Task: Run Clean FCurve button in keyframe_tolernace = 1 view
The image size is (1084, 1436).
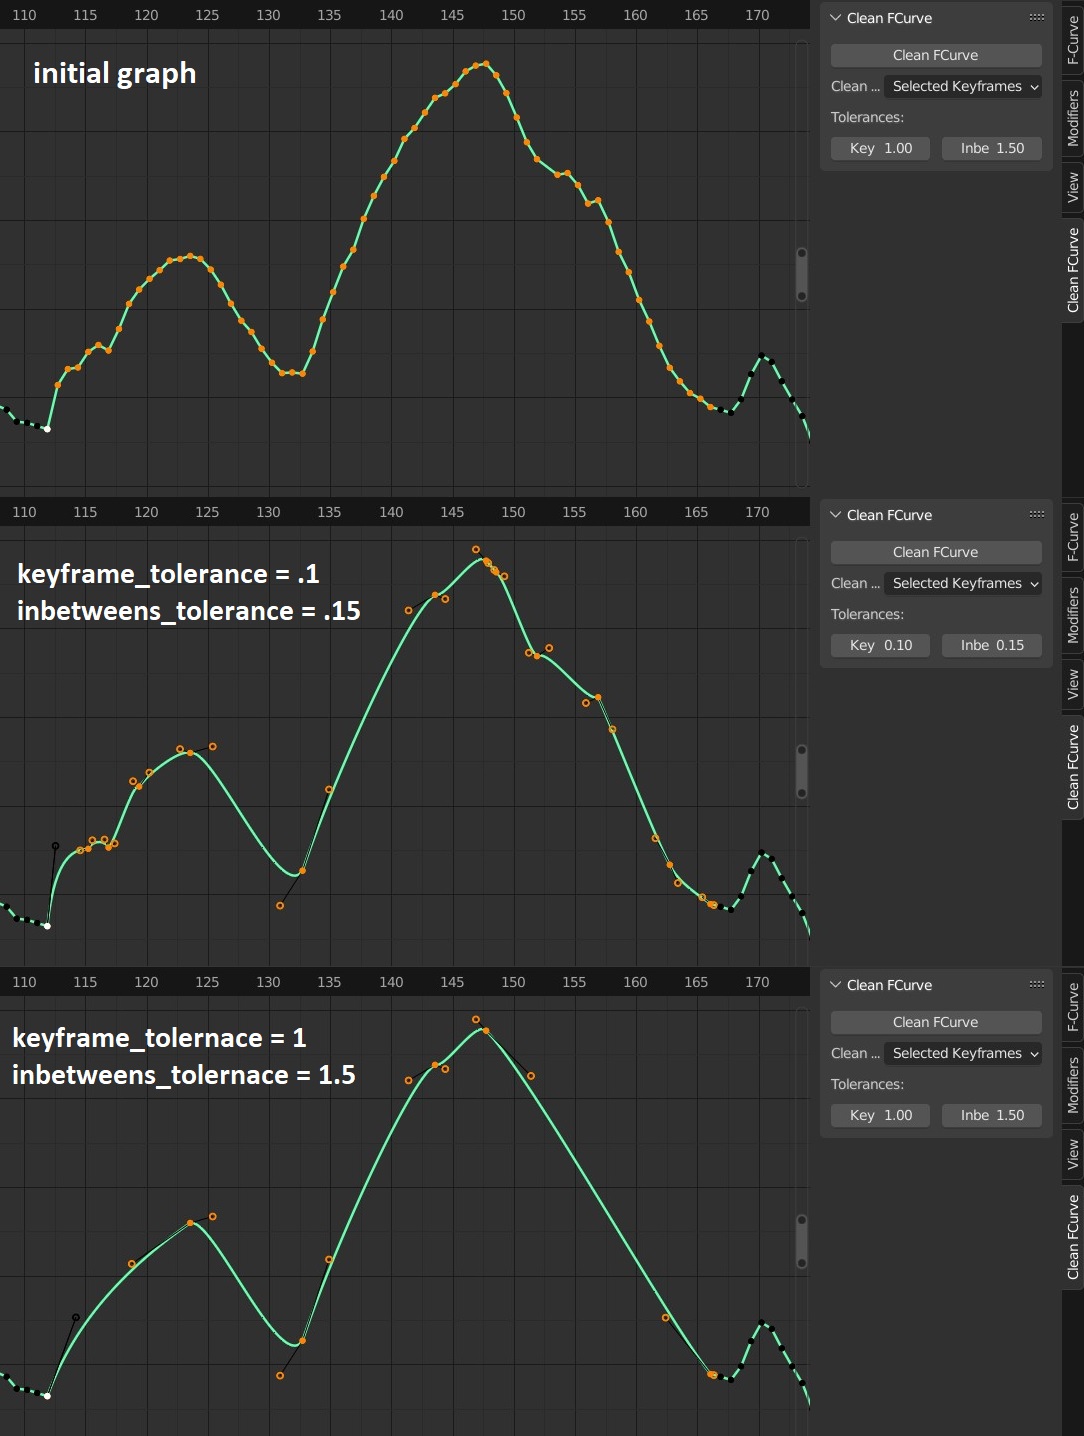Action: coord(936,1022)
